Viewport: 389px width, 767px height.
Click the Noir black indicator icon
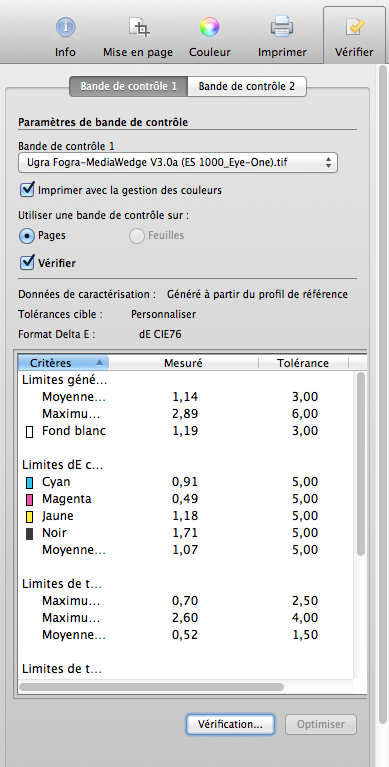[29, 534]
